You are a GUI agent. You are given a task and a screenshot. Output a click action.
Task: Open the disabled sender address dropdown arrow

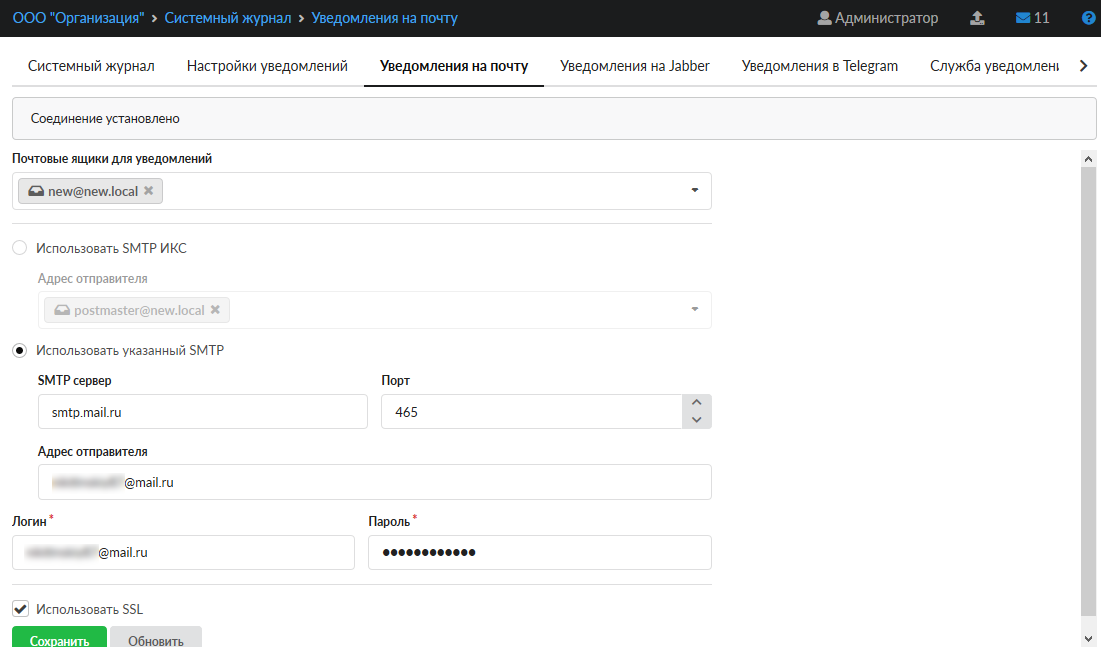click(x=694, y=310)
